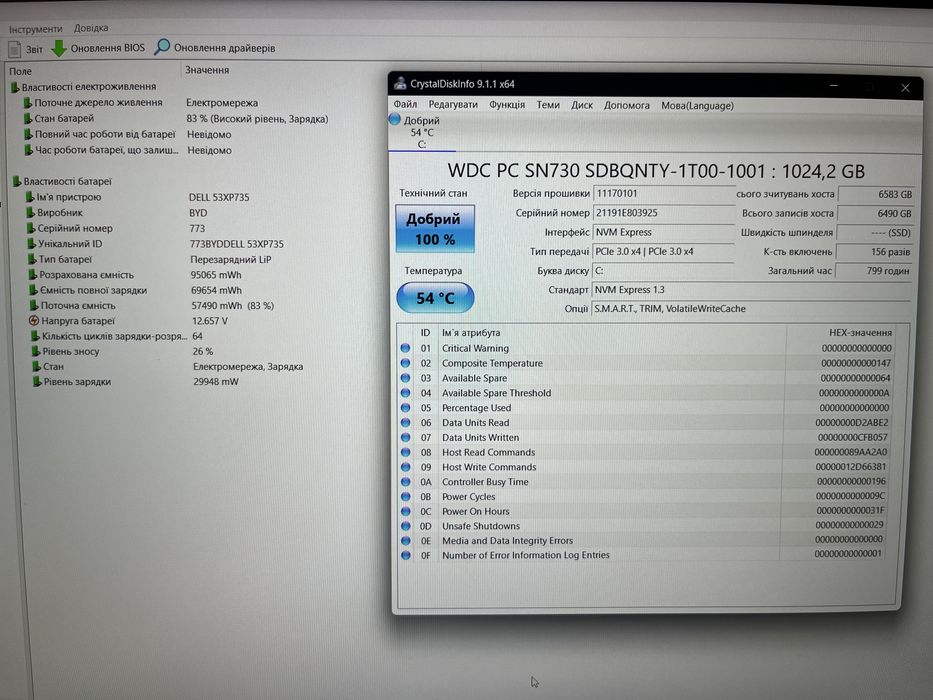933x700 pixels.
Task: Open the Функція menu in CrystalDiskInfo
Action: 507,105
